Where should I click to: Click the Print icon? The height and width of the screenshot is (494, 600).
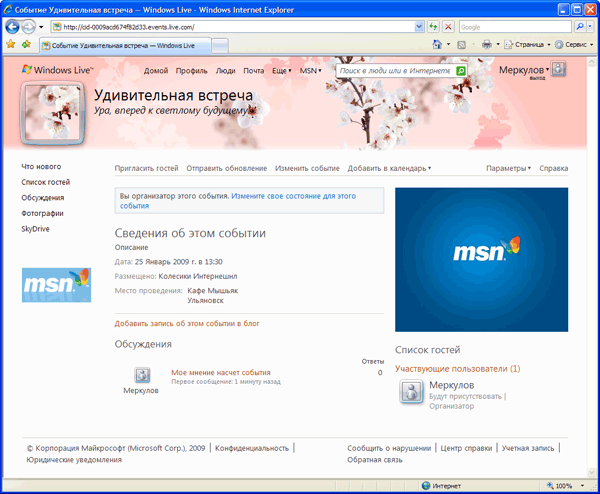click(x=486, y=44)
